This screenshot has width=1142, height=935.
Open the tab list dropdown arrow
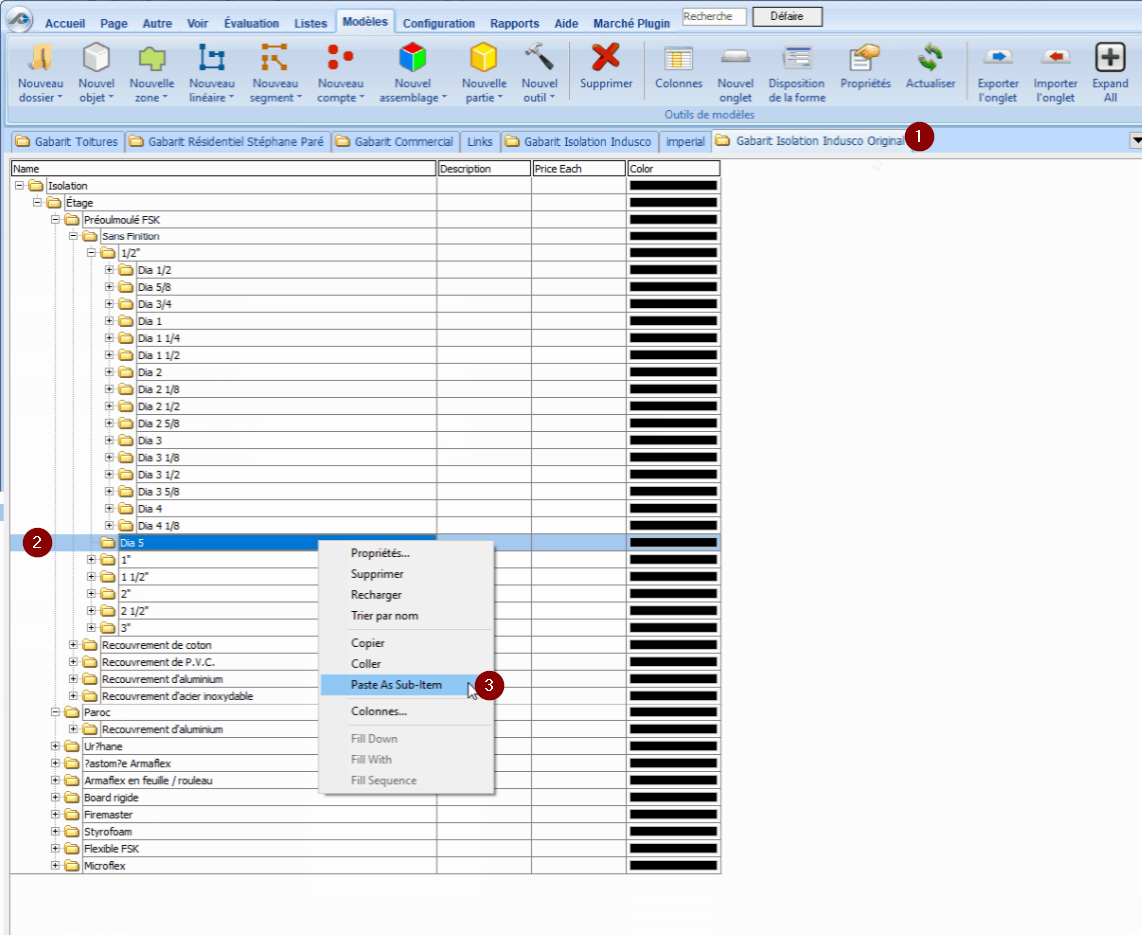(1135, 142)
